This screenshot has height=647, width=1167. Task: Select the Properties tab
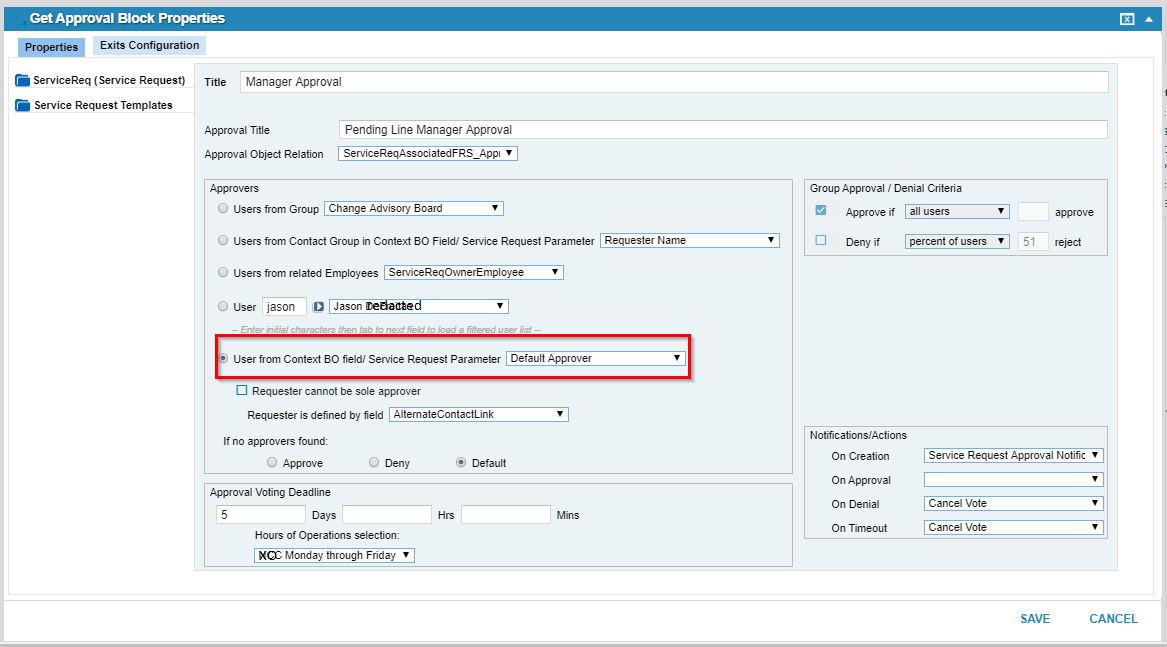[52, 47]
